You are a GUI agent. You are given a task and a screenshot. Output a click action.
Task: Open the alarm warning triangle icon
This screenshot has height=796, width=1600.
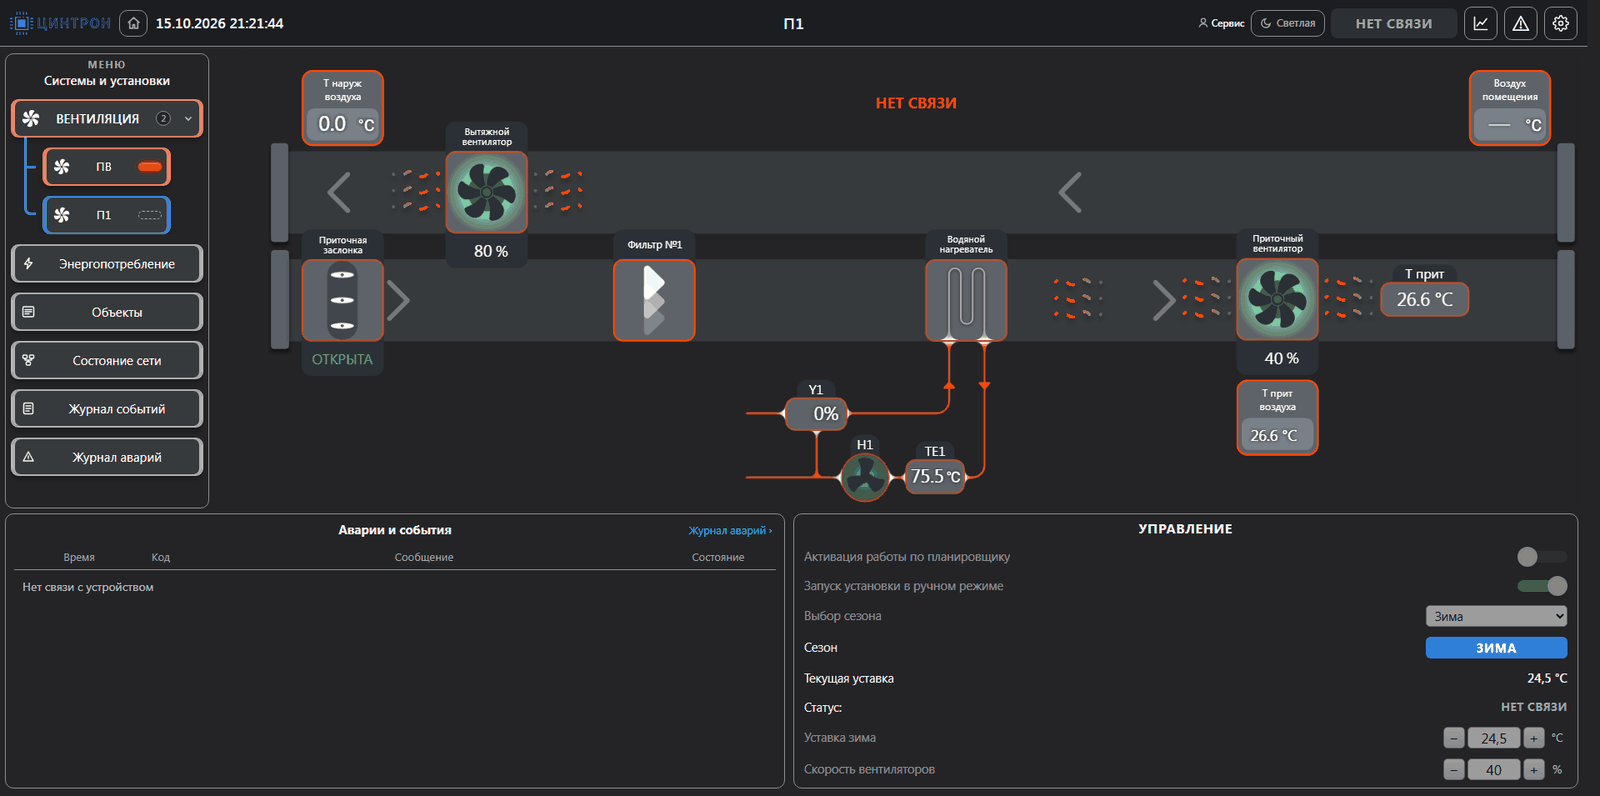[x=1521, y=23]
